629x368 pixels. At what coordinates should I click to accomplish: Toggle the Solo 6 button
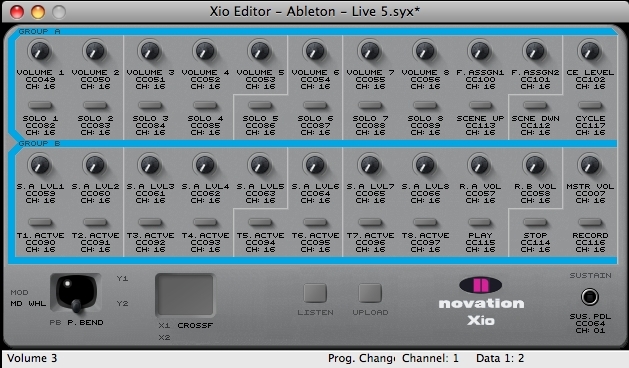point(315,106)
